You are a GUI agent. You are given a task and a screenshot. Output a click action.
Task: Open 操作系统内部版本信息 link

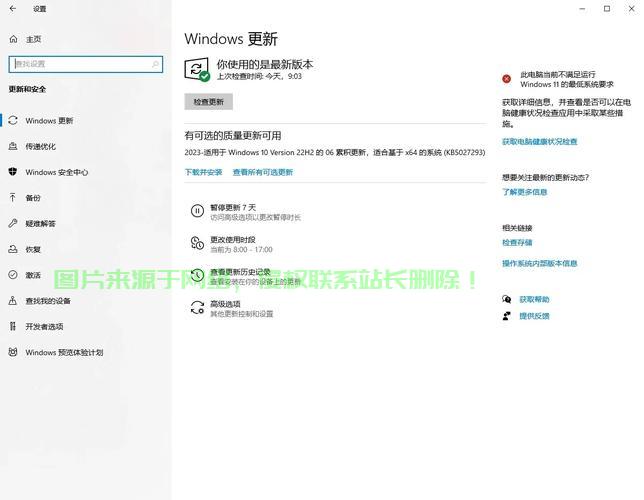pos(540,263)
